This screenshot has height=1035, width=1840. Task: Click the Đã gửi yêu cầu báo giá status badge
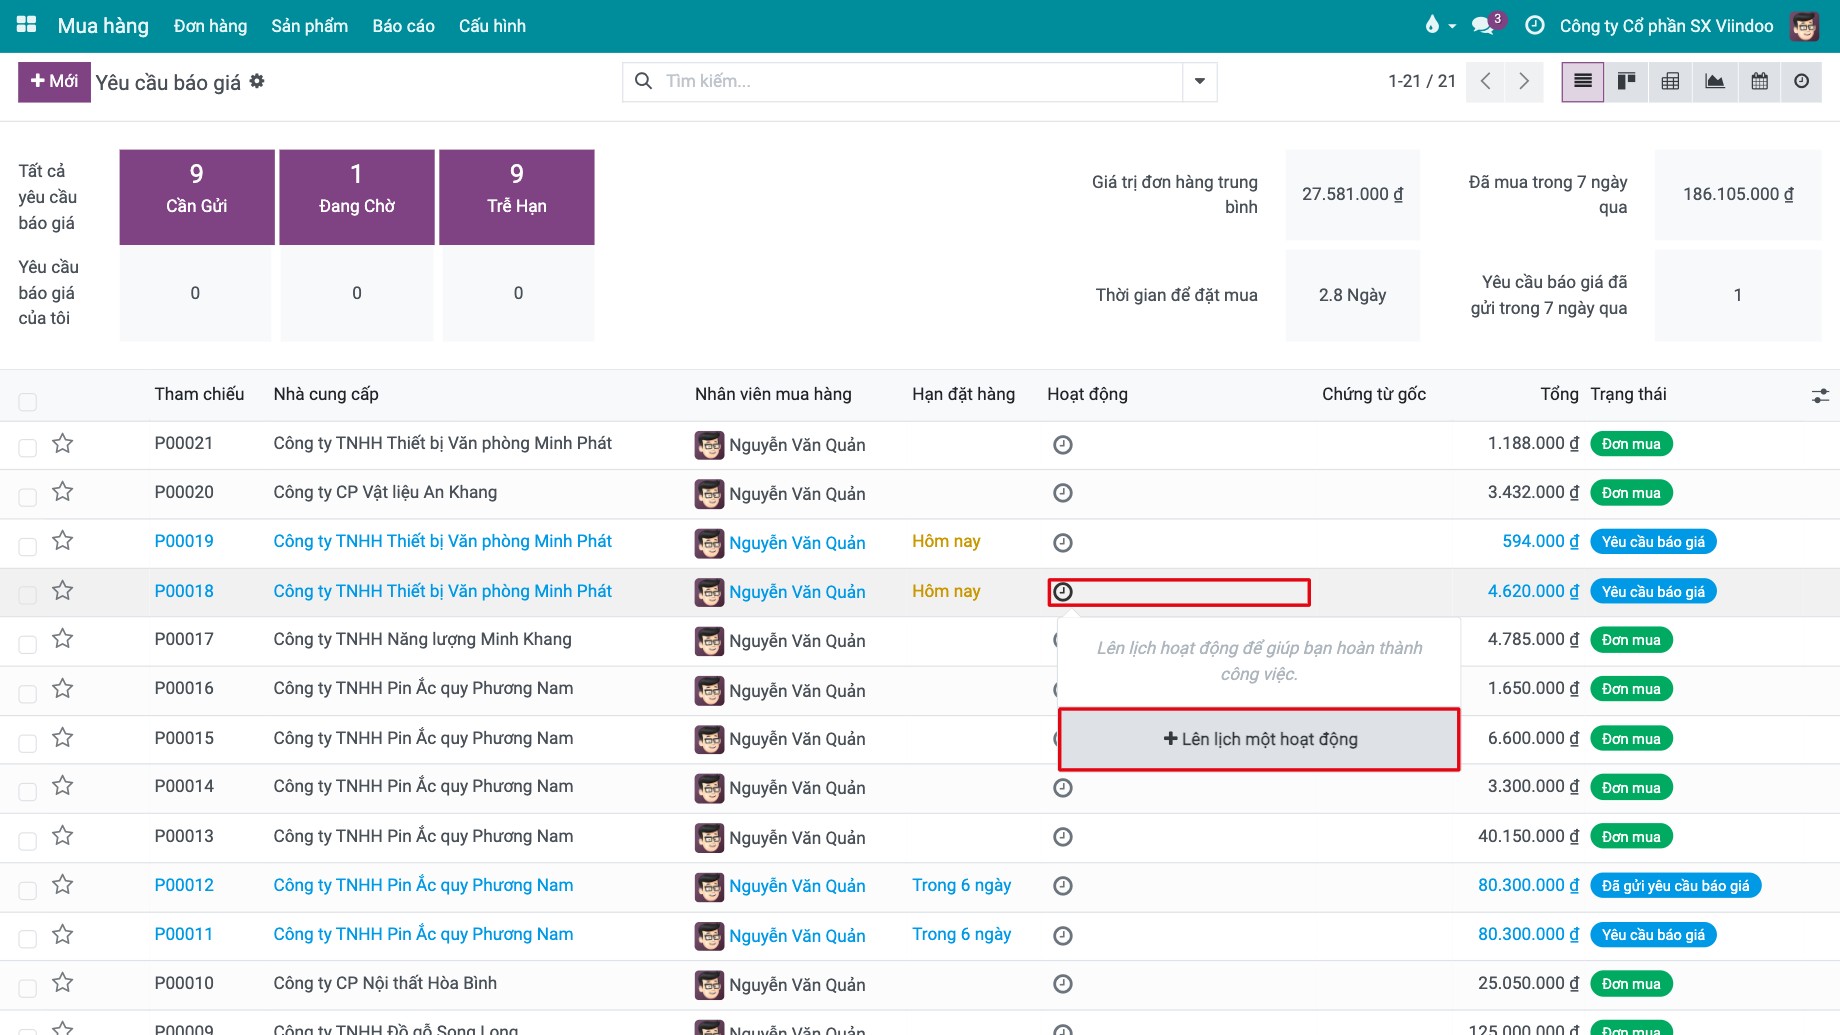pyautogui.click(x=1675, y=886)
